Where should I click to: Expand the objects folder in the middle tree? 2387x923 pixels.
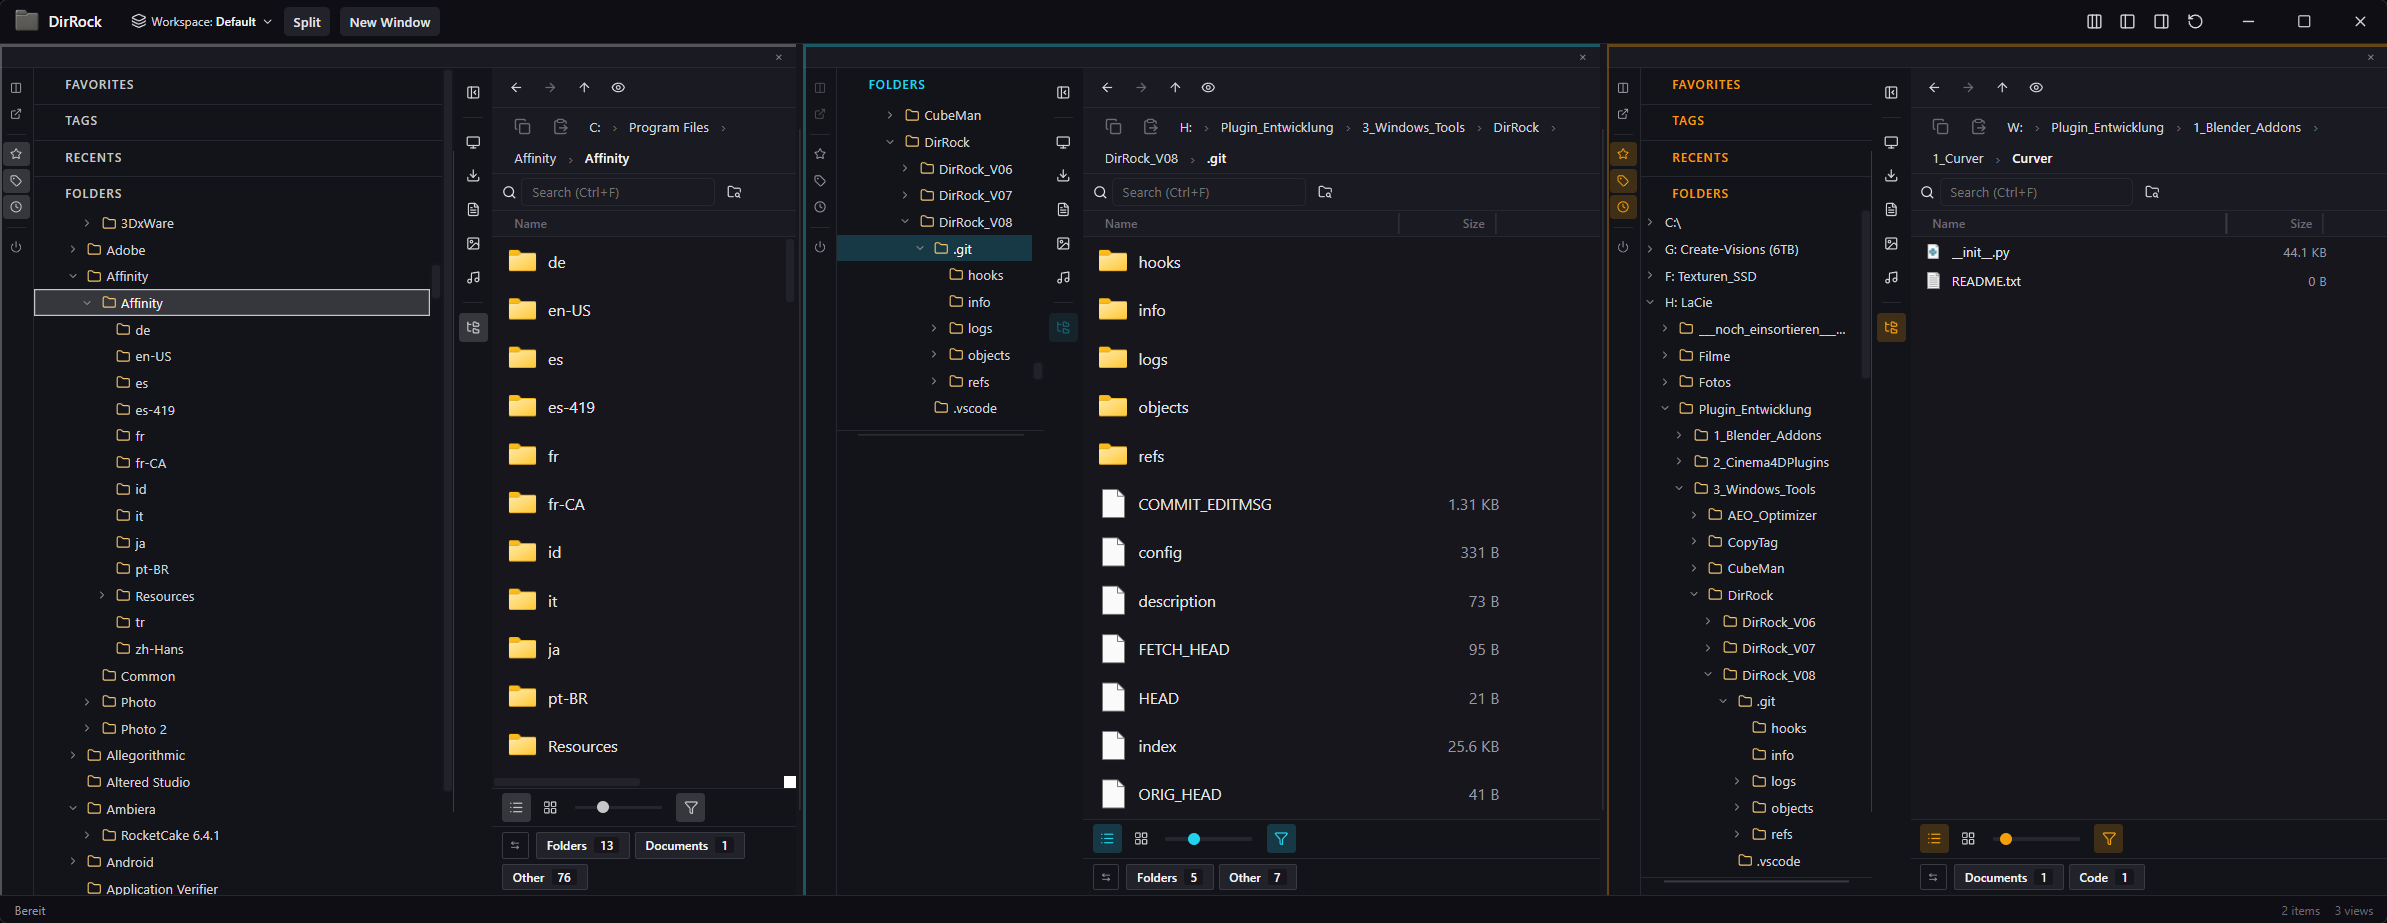tap(934, 355)
